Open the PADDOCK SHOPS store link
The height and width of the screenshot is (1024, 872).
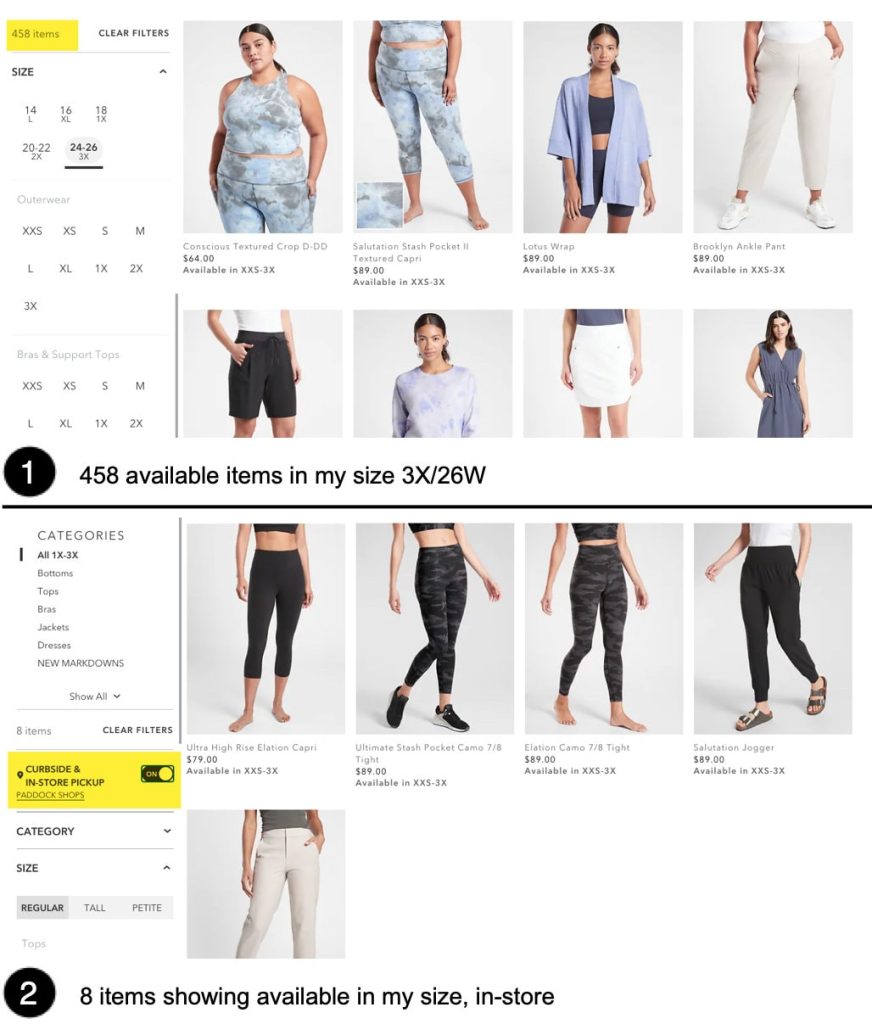pyautogui.click(x=50, y=795)
